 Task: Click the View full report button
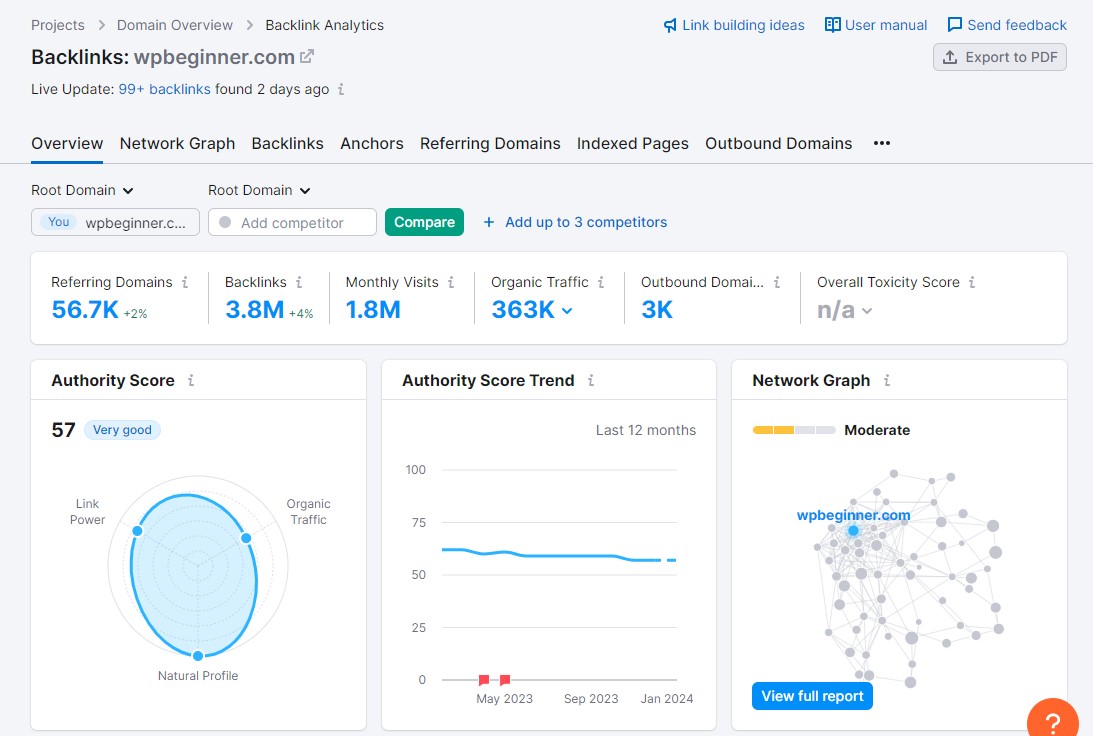point(812,696)
